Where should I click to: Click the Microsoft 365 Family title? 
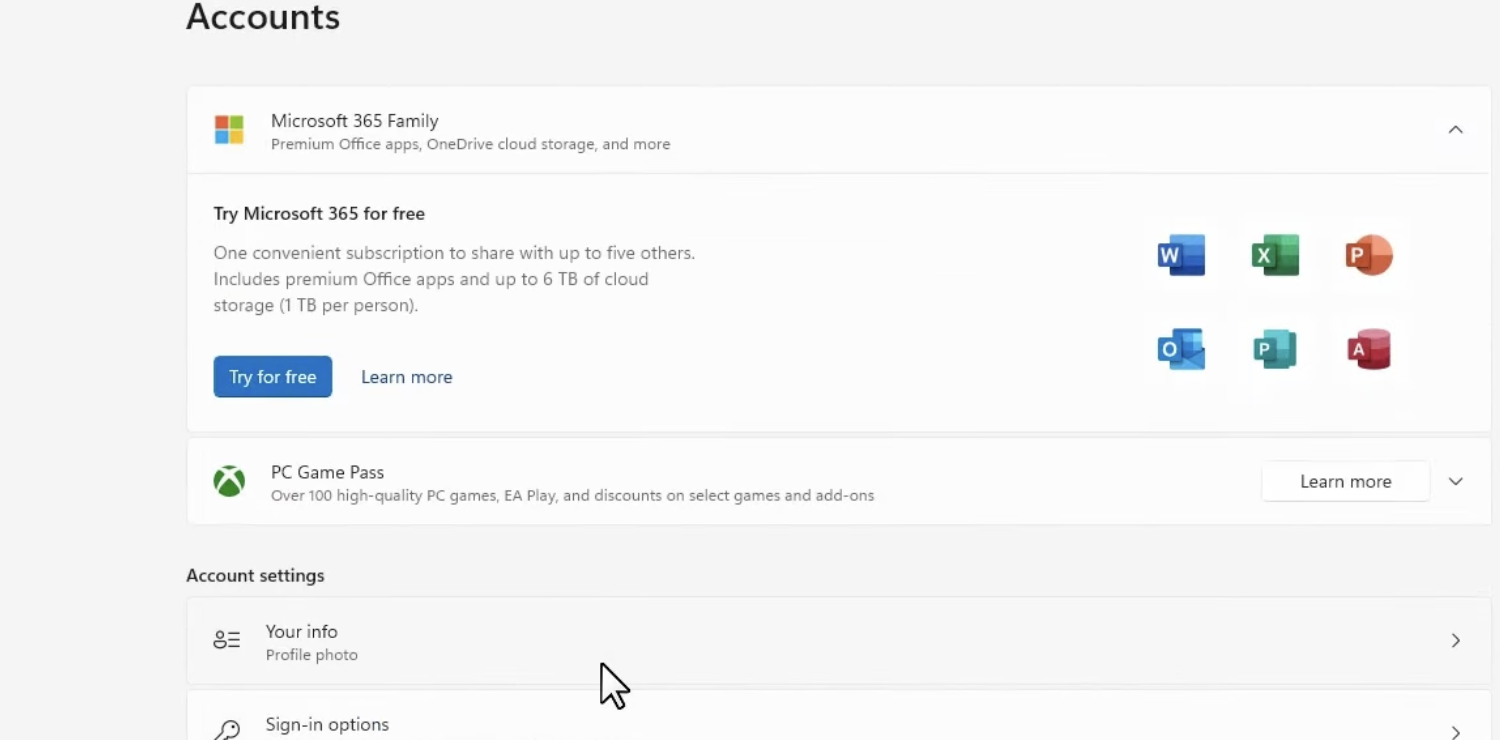[x=355, y=121]
